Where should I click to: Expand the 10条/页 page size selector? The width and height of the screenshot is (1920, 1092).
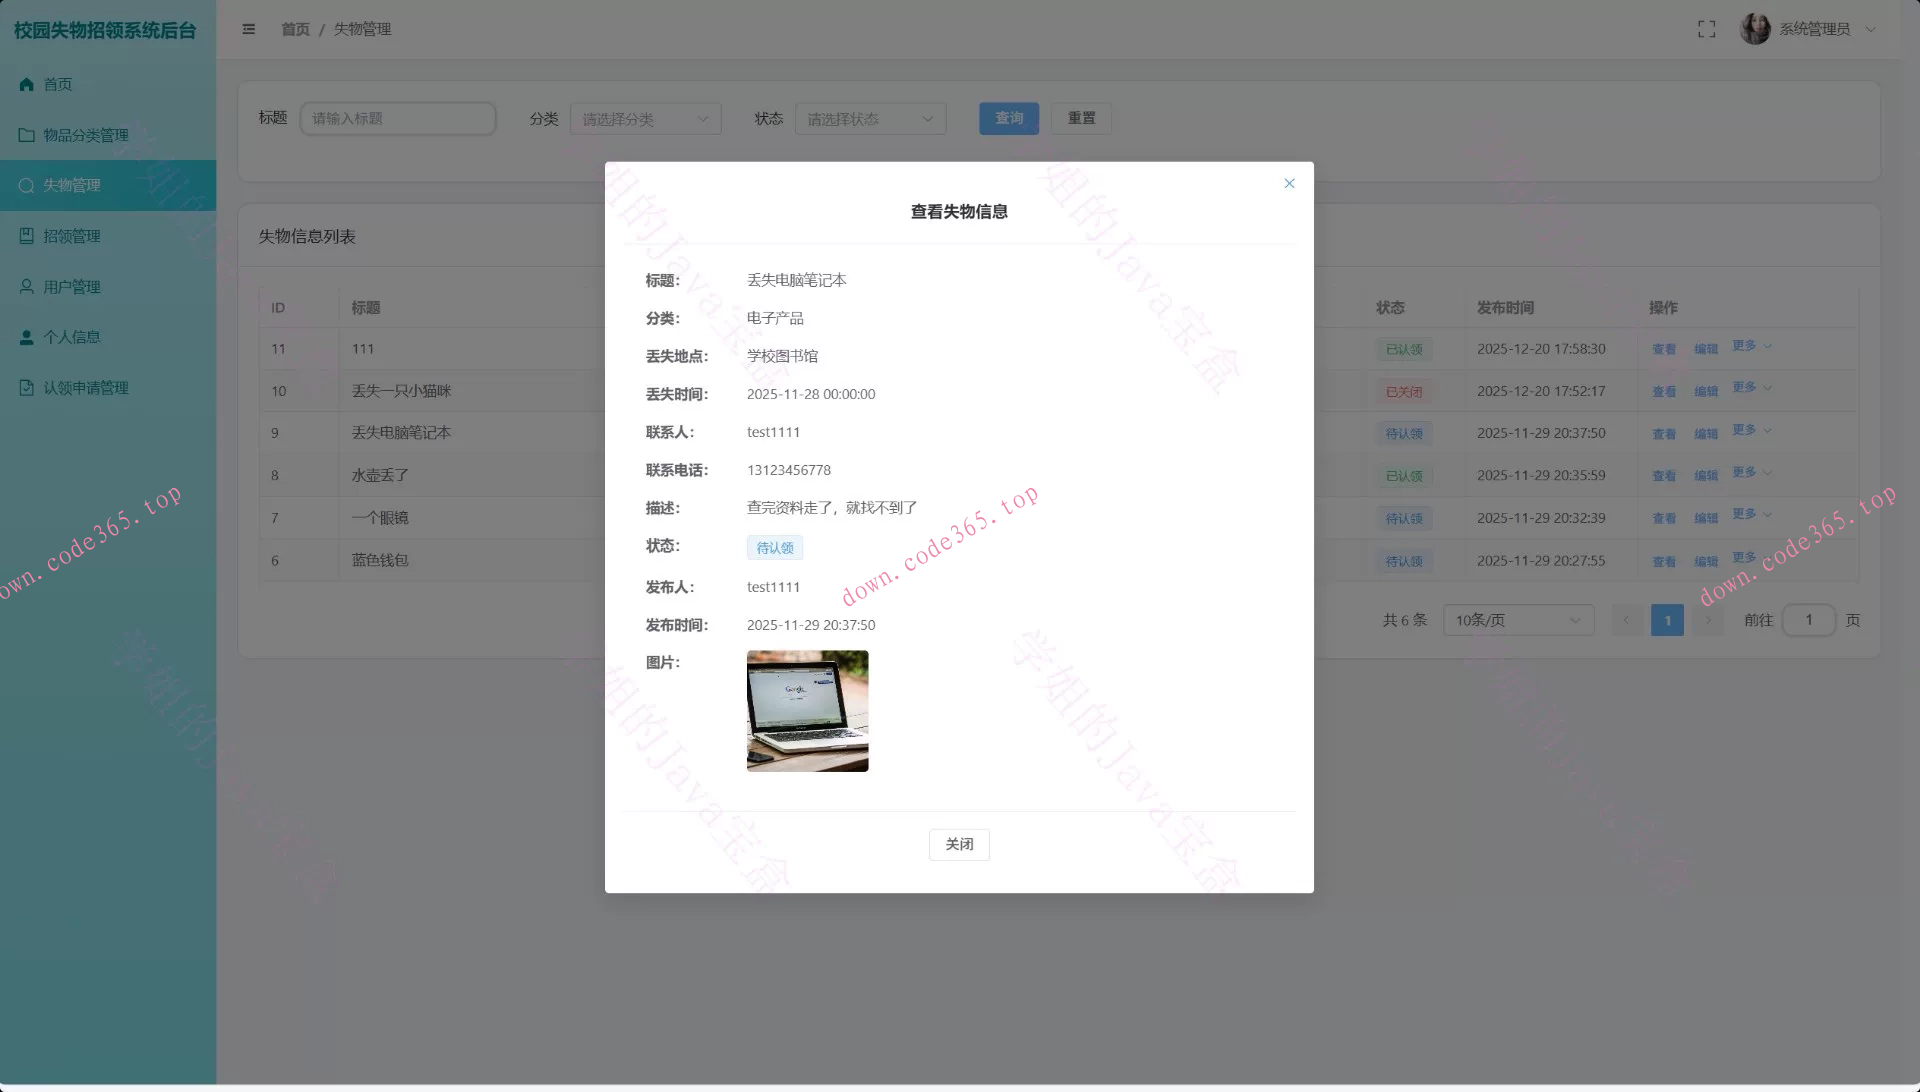point(1518,620)
